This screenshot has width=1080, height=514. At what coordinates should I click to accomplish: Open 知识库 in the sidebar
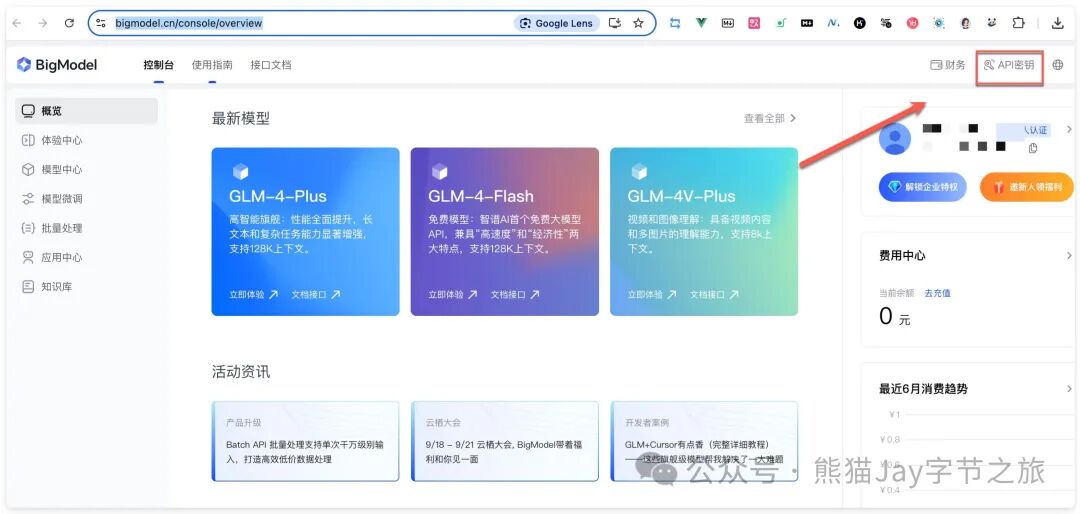(x=86, y=287)
